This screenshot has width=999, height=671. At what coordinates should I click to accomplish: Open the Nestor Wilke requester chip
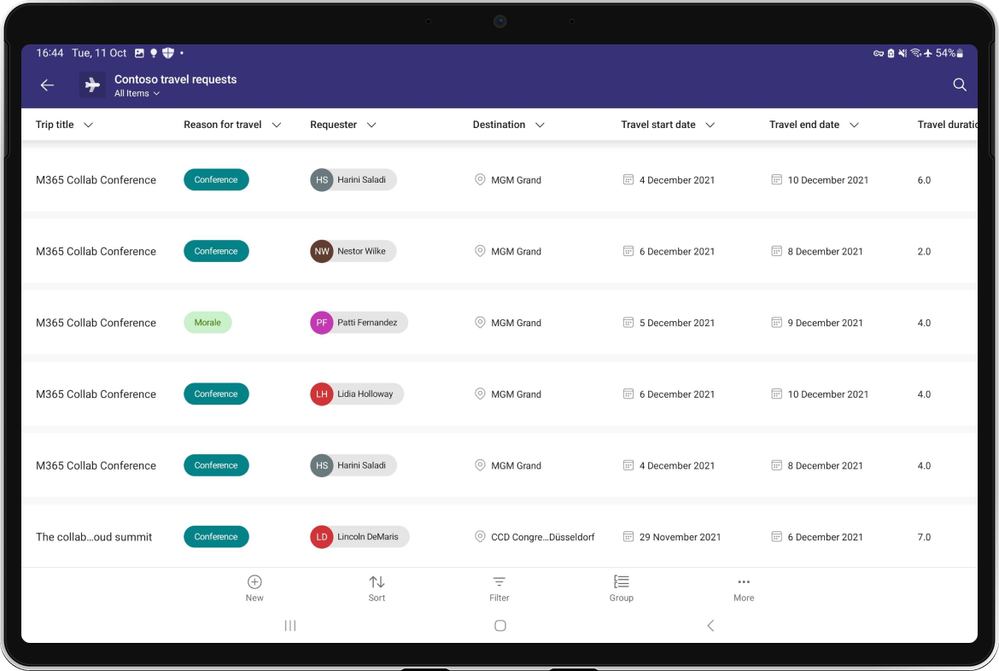tap(353, 251)
